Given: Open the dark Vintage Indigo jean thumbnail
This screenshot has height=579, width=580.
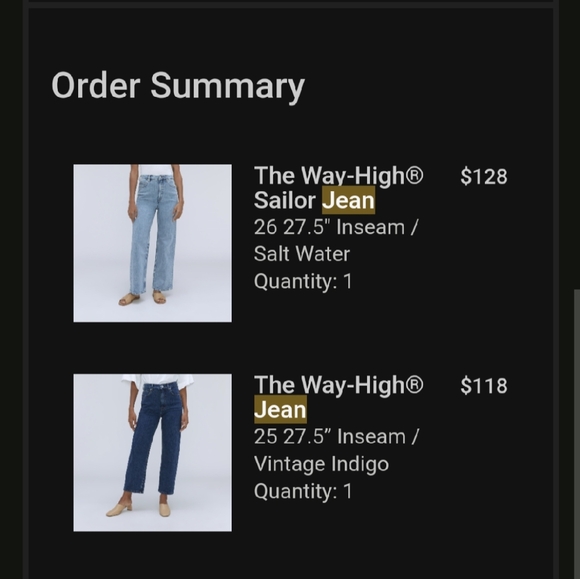Looking at the screenshot, I should pyautogui.click(x=152, y=452).
